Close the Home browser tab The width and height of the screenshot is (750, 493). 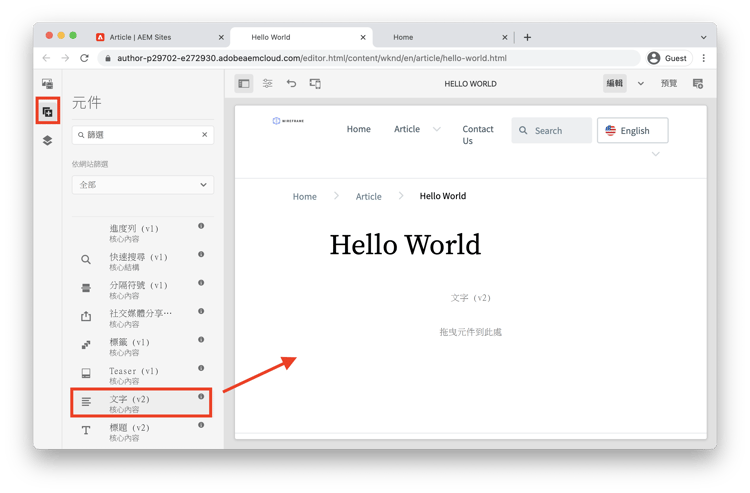coord(505,37)
